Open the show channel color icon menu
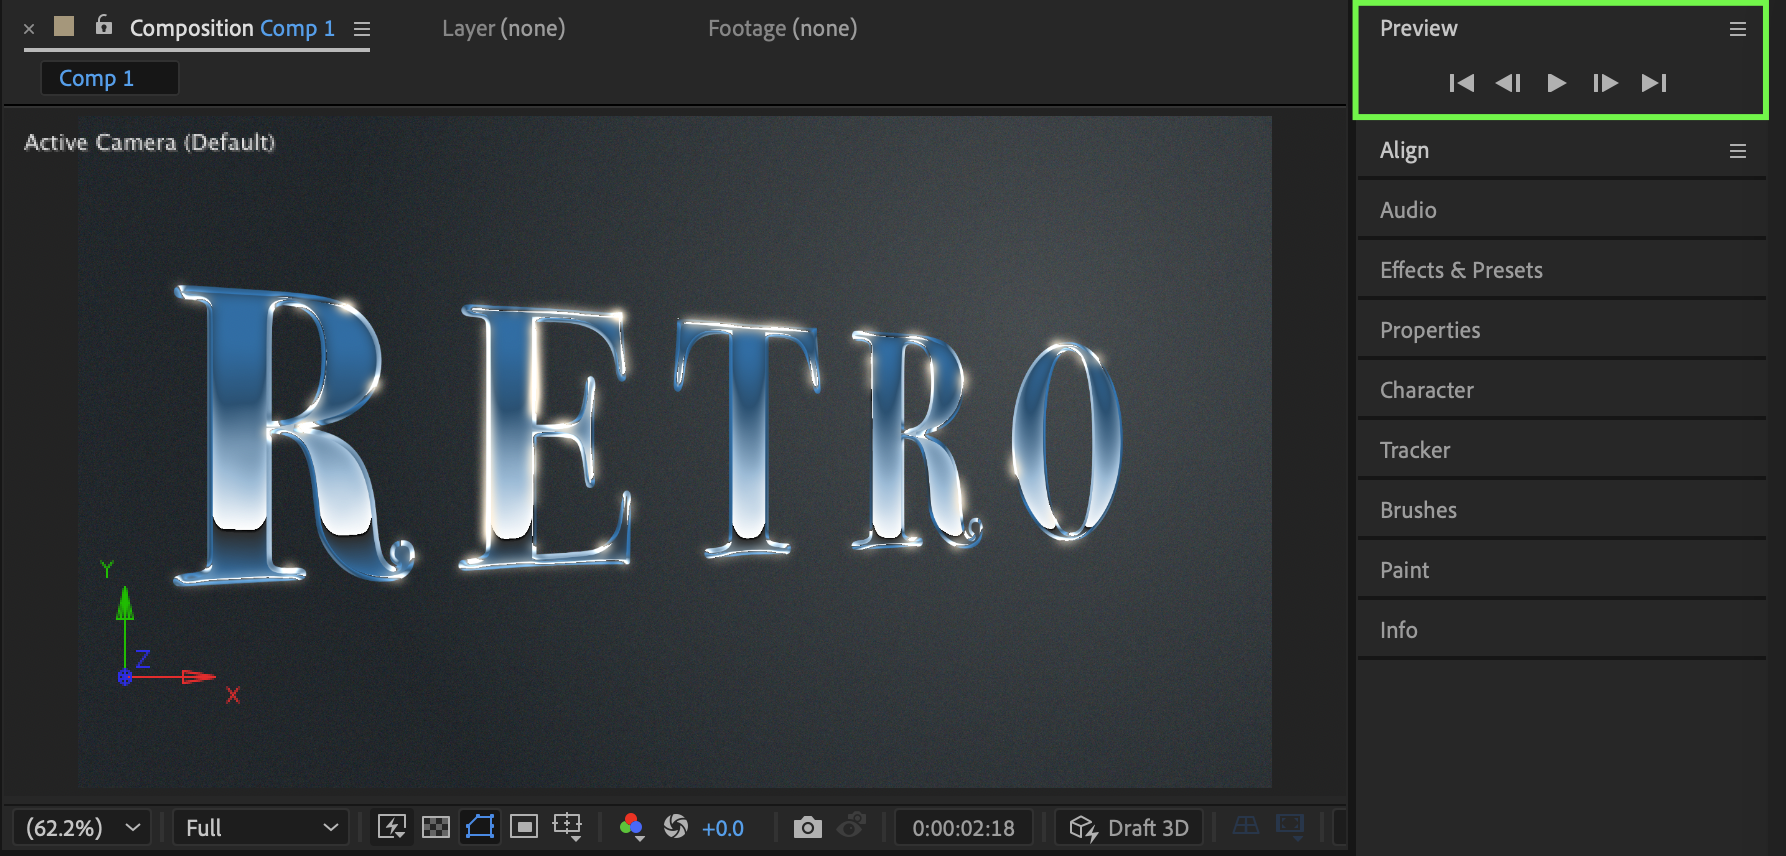1786x856 pixels. tap(632, 827)
